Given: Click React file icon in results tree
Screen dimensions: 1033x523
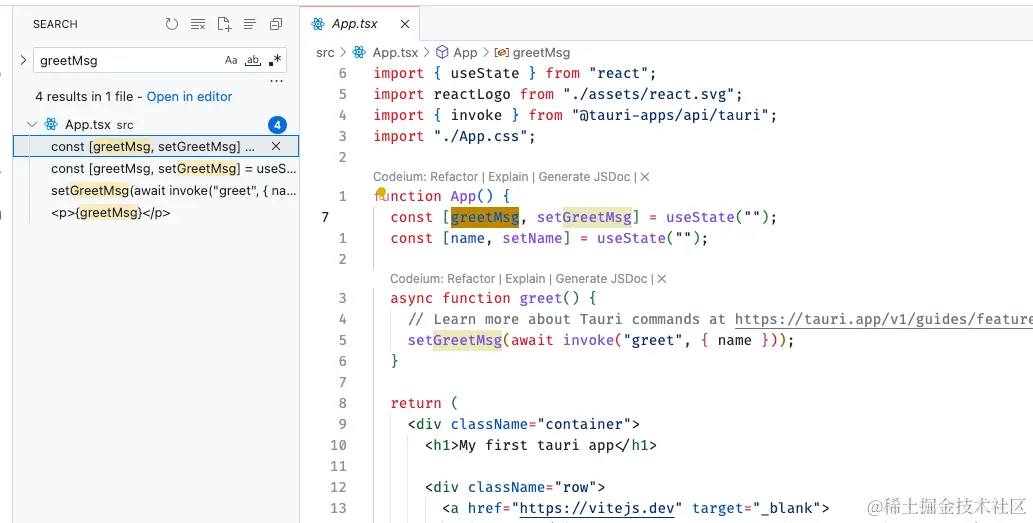Looking at the screenshot, I should click(51, 124).
